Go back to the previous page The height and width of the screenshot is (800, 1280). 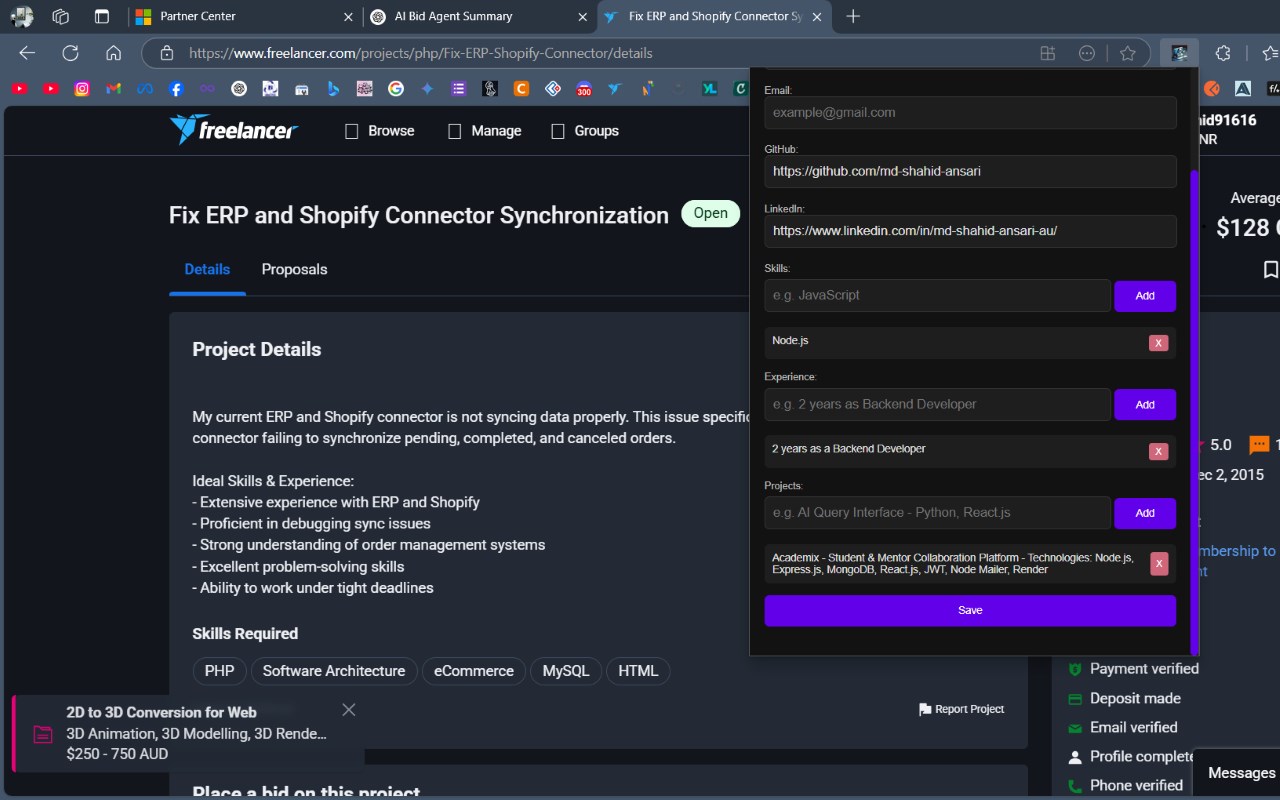tap(27, 53)
